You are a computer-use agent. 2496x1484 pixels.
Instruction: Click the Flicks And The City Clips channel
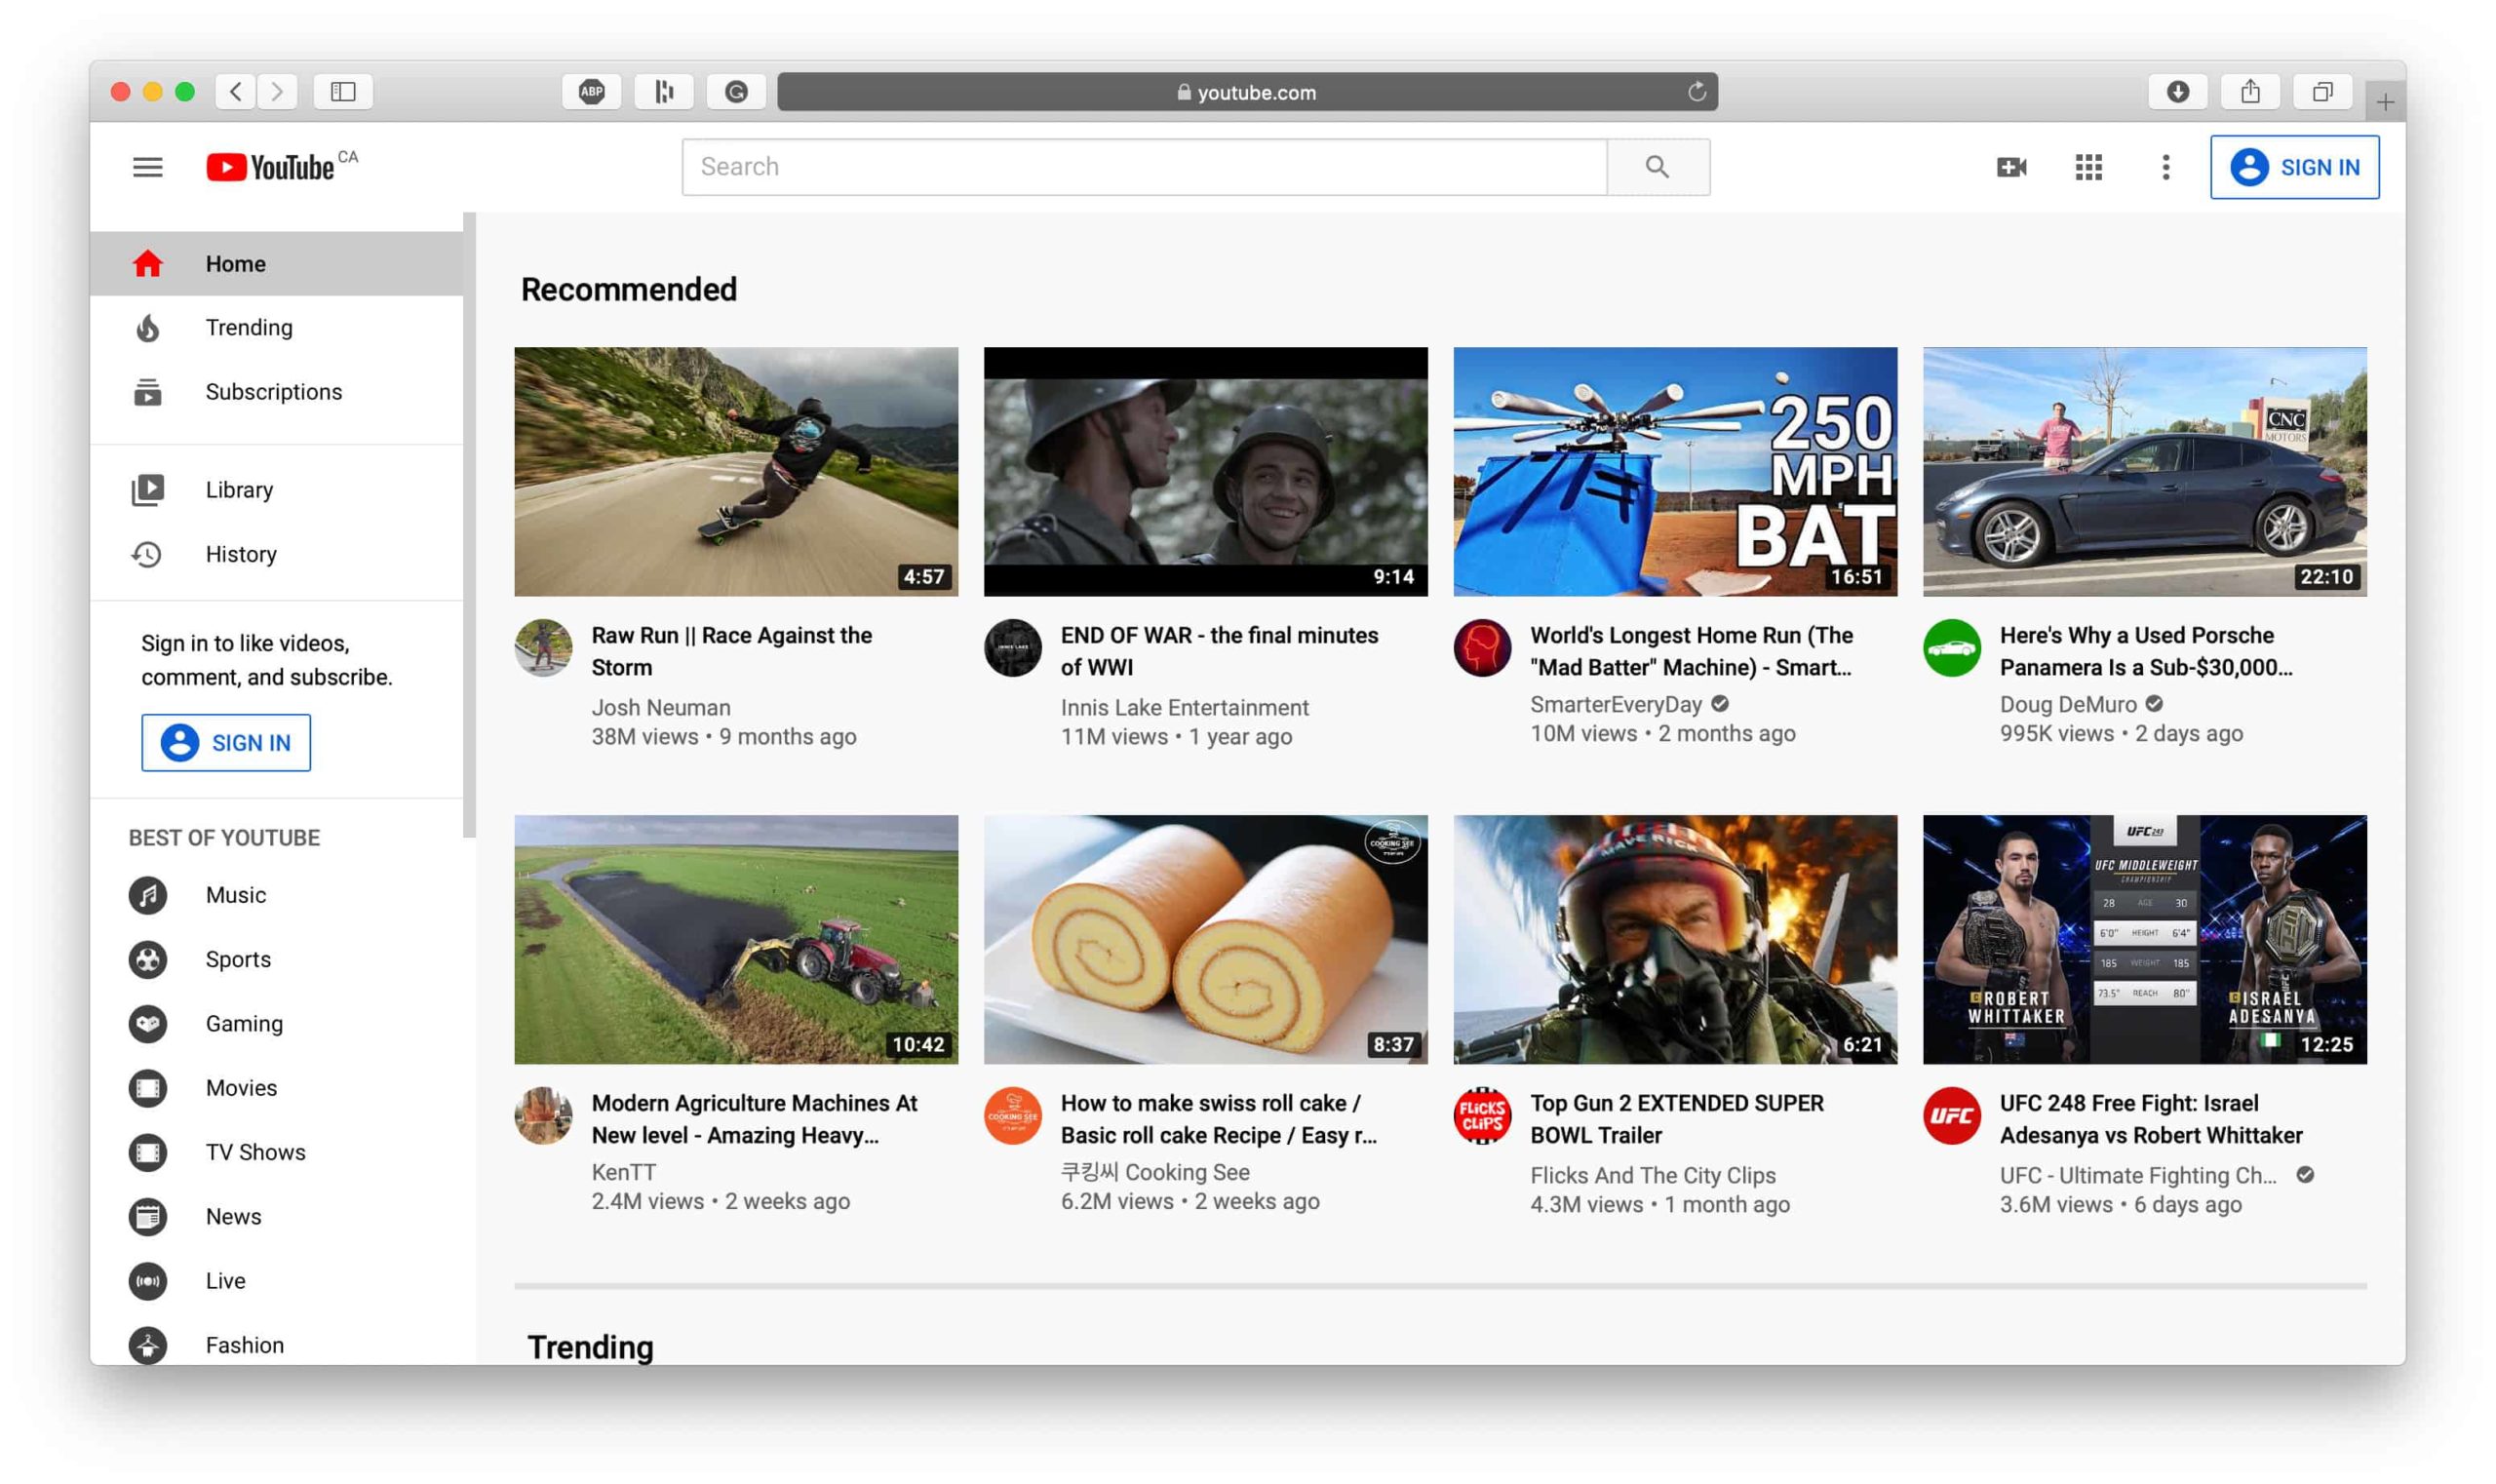click(x=1653, y=1176)
